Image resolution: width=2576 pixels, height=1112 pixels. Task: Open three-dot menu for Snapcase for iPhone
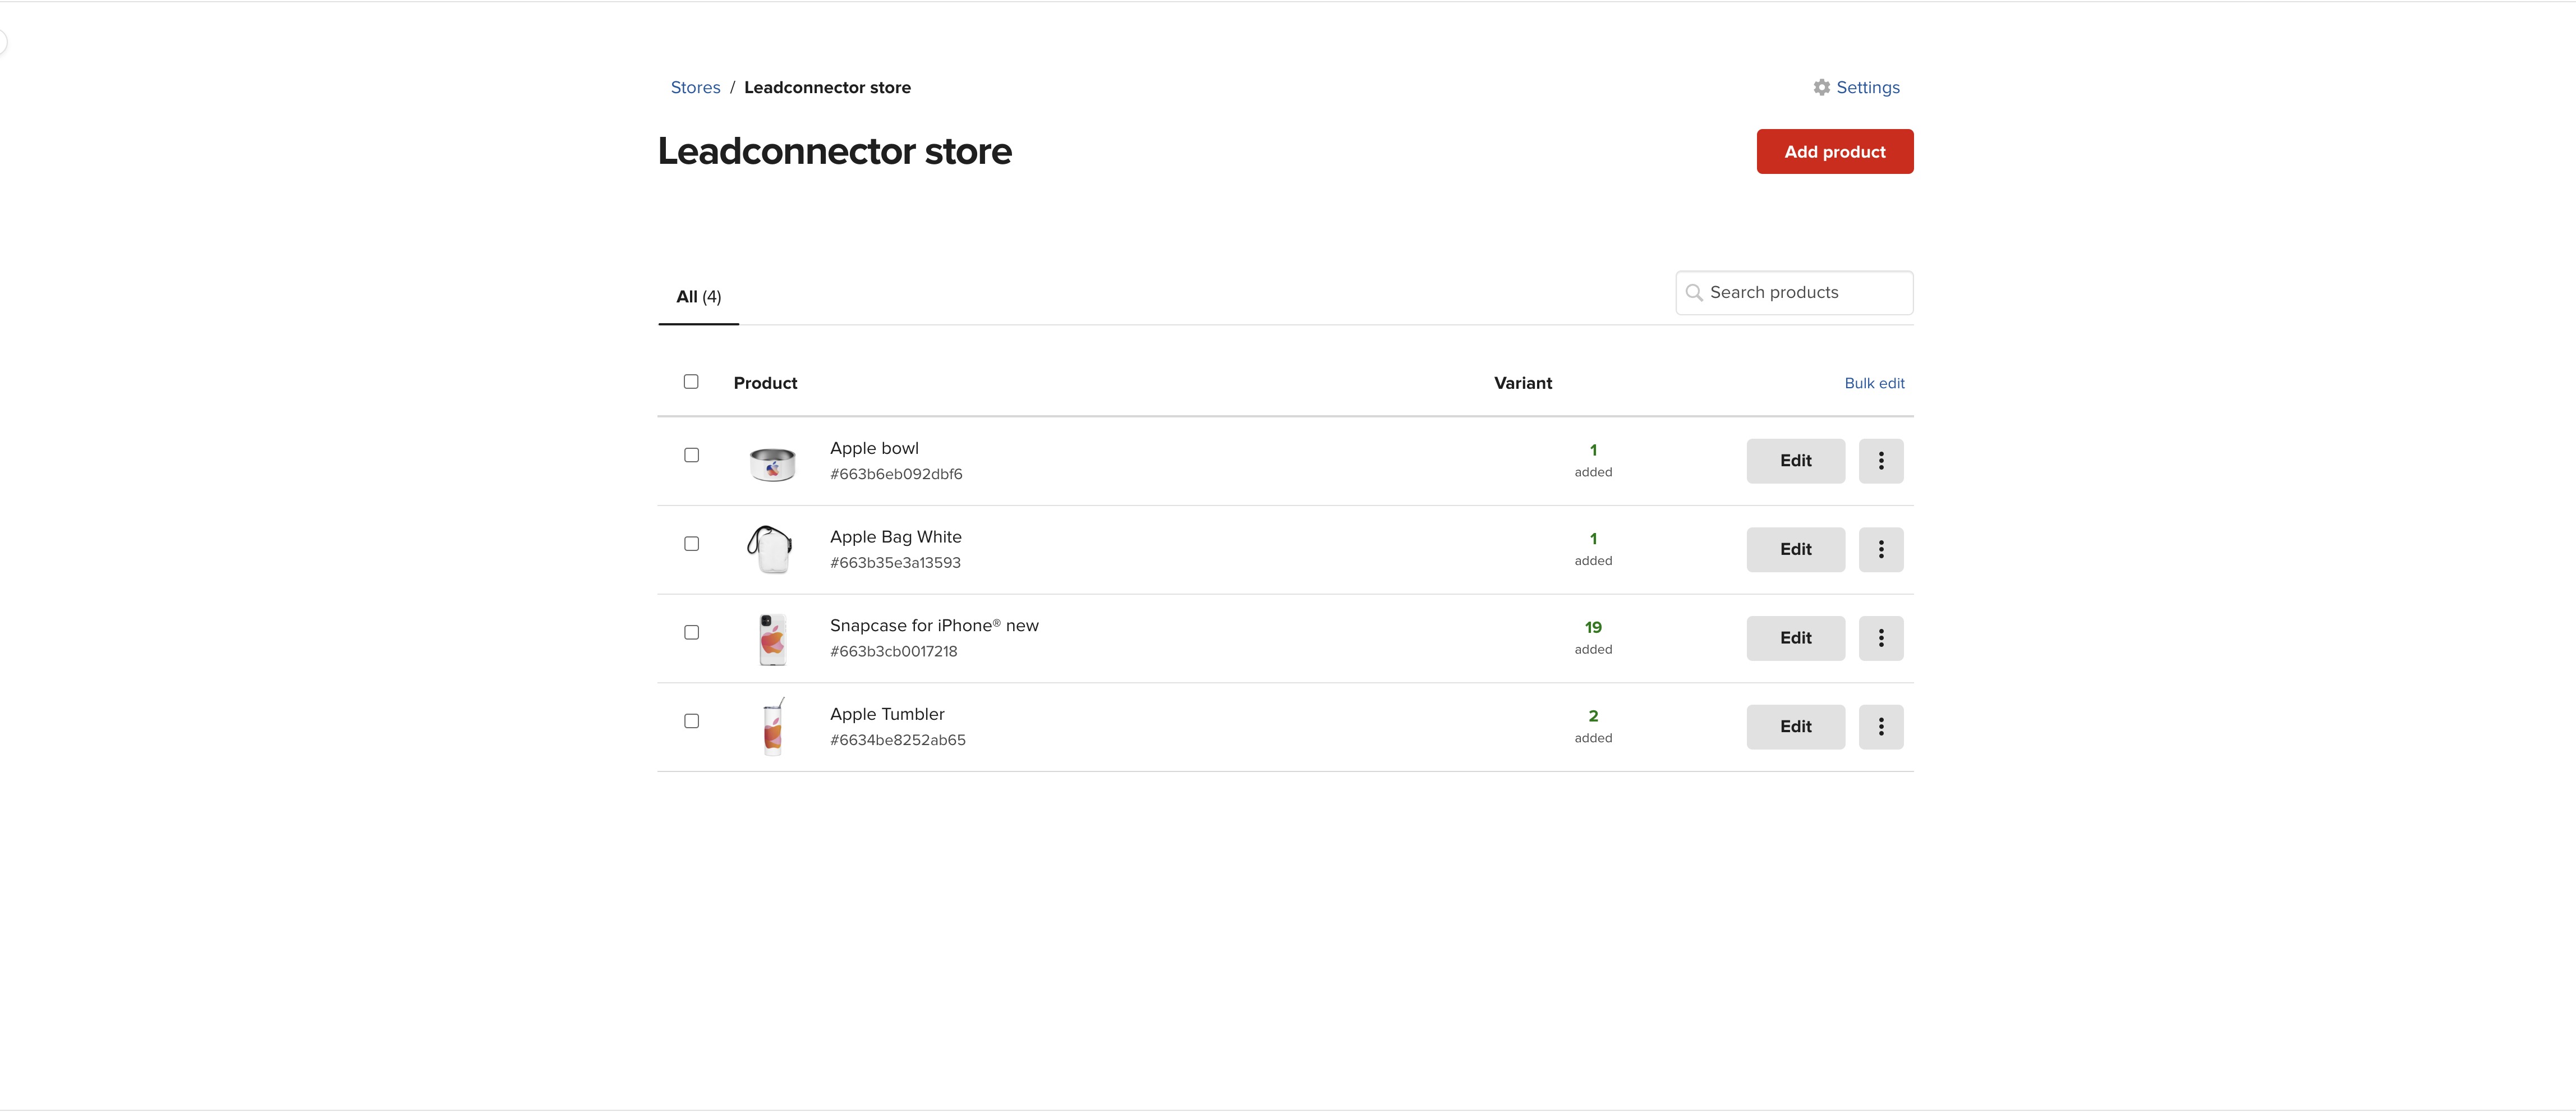coord(1880,638)
